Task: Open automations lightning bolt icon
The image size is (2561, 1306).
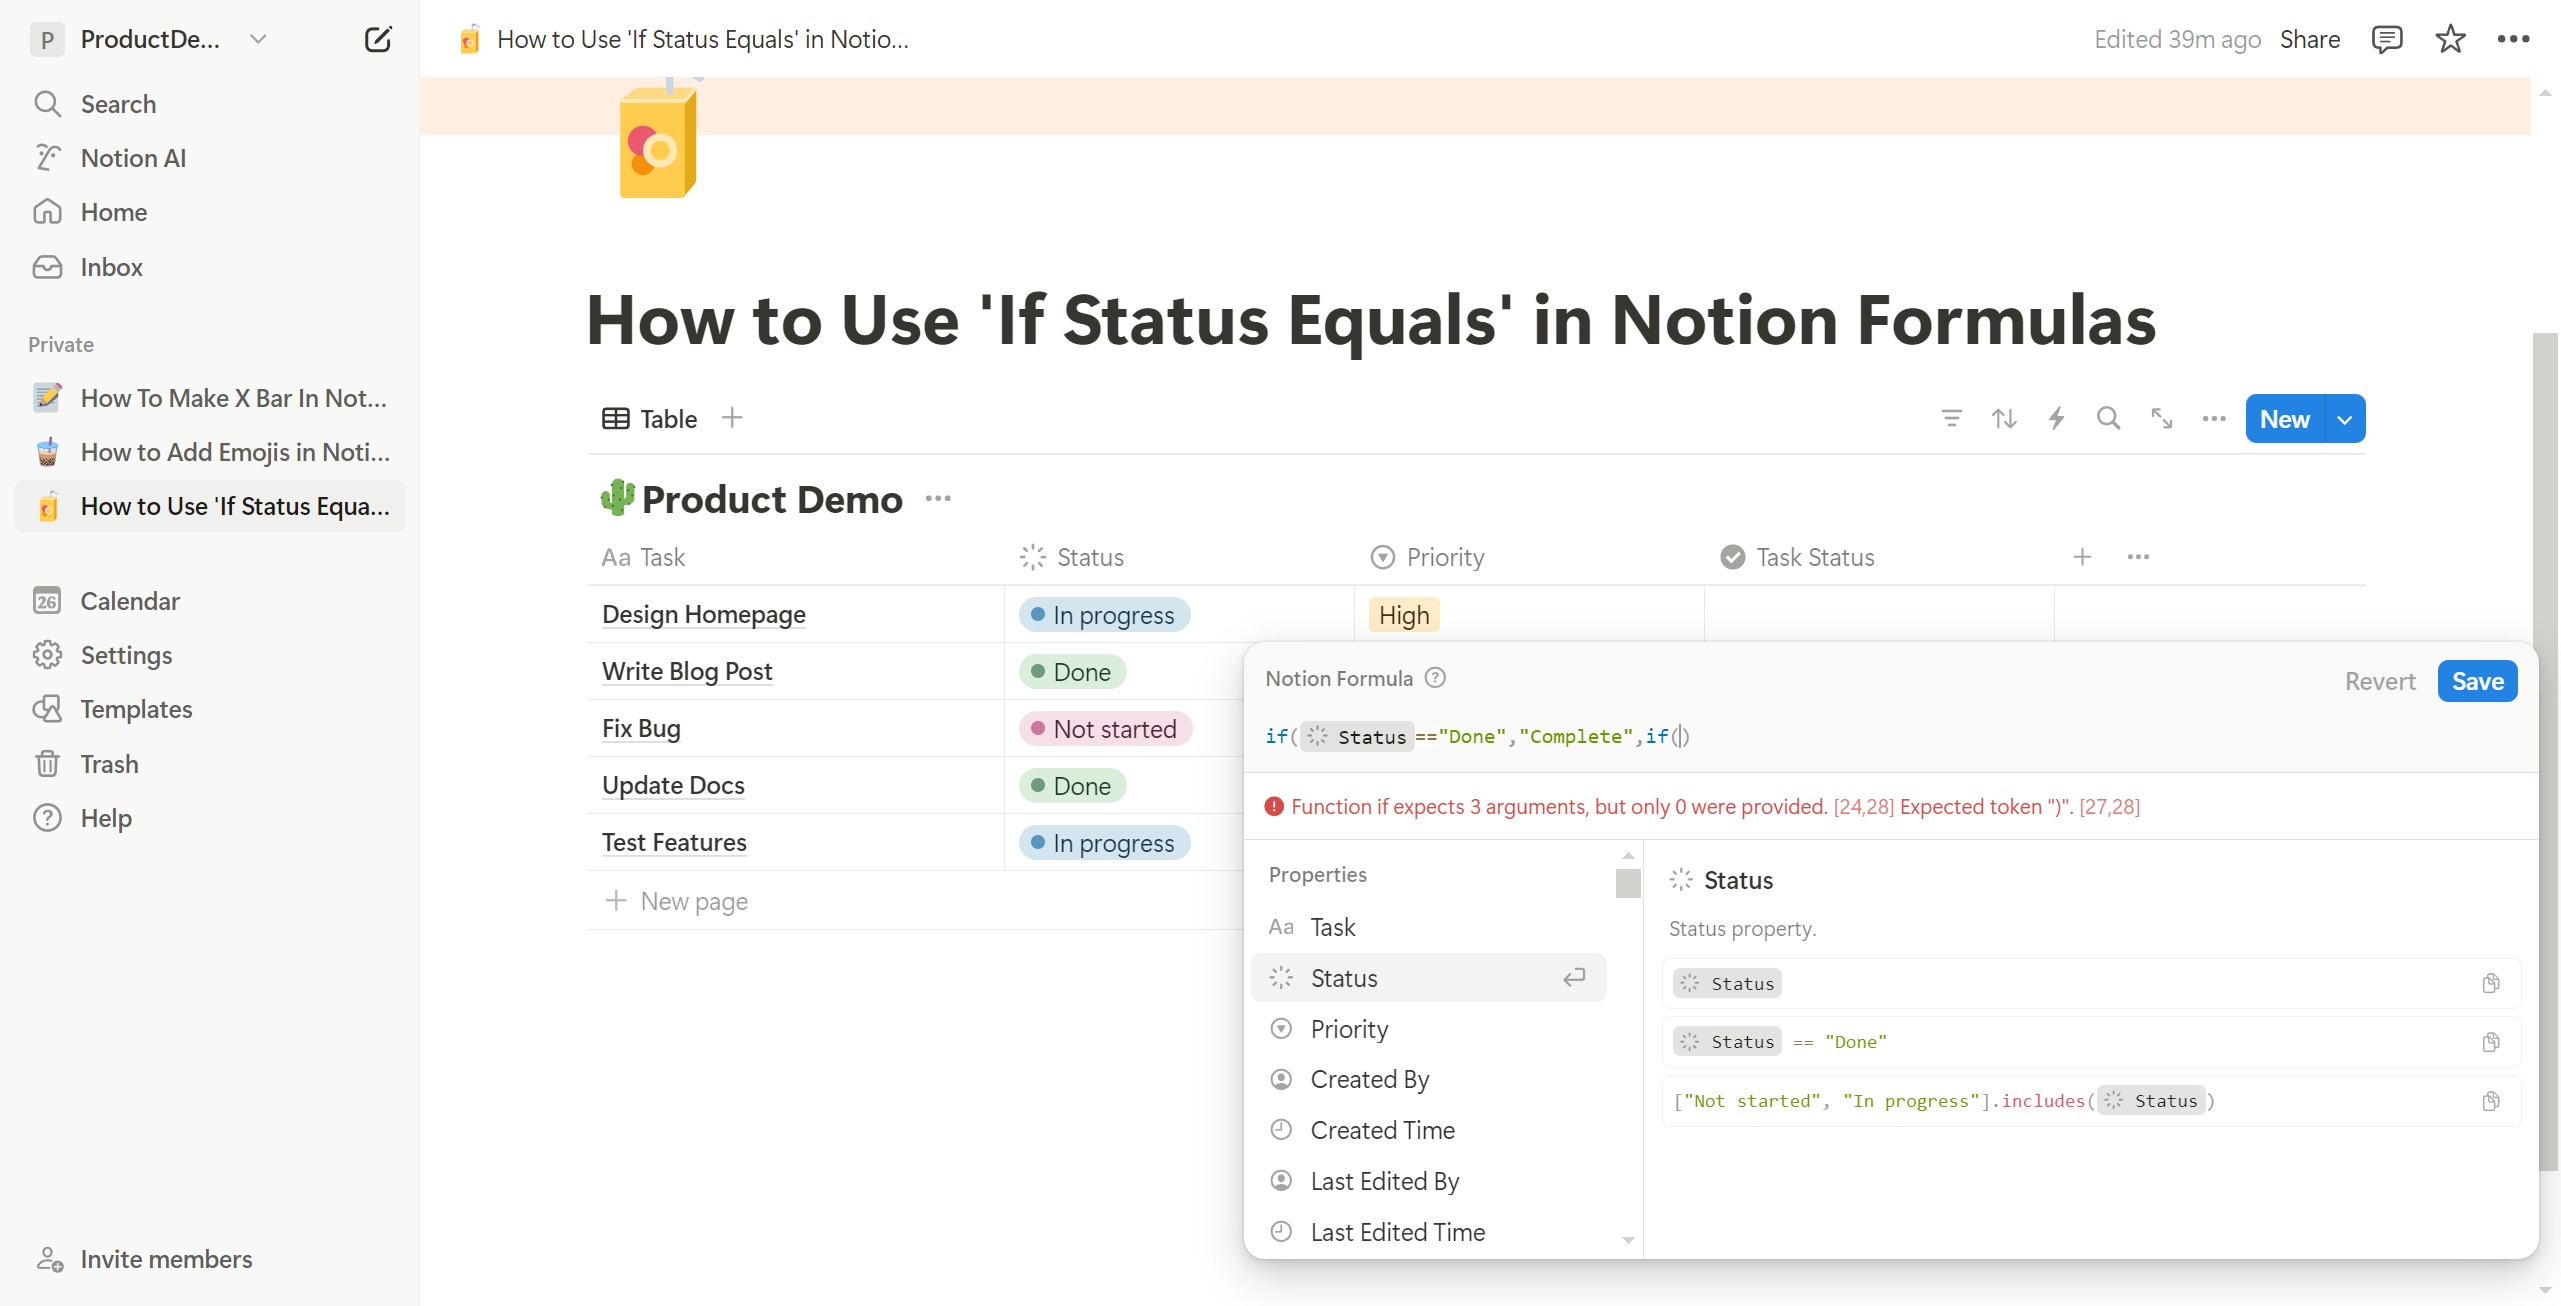Action: (x=2056, y=418)
